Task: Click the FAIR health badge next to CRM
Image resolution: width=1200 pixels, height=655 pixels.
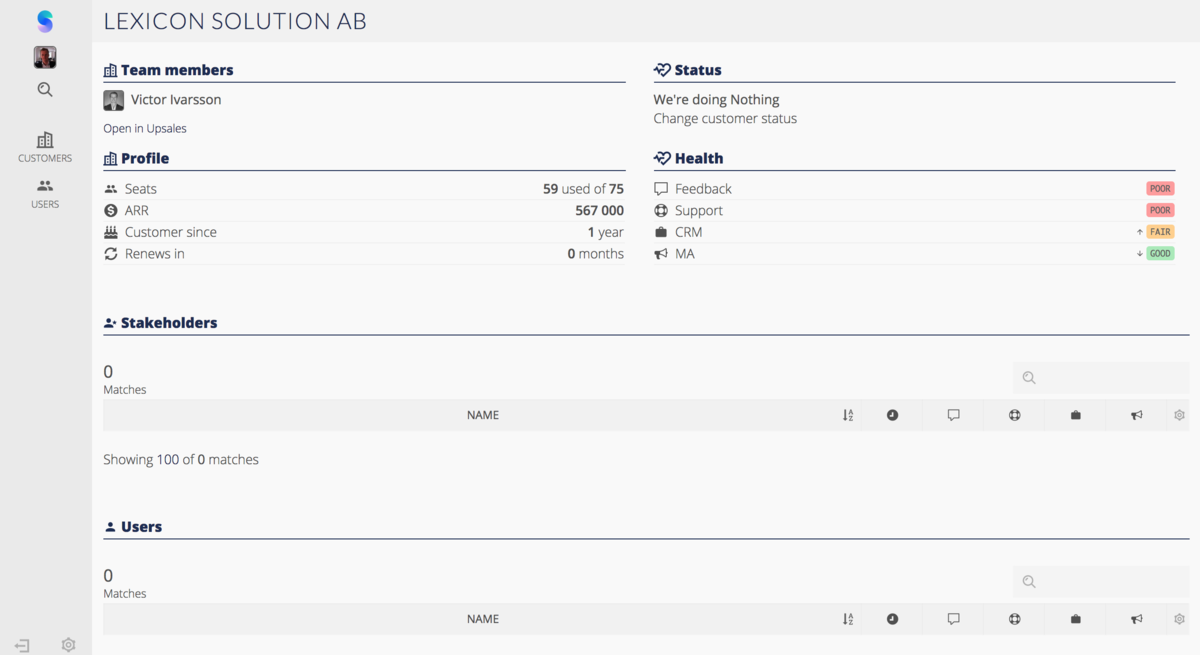Action: point(1160,231)
